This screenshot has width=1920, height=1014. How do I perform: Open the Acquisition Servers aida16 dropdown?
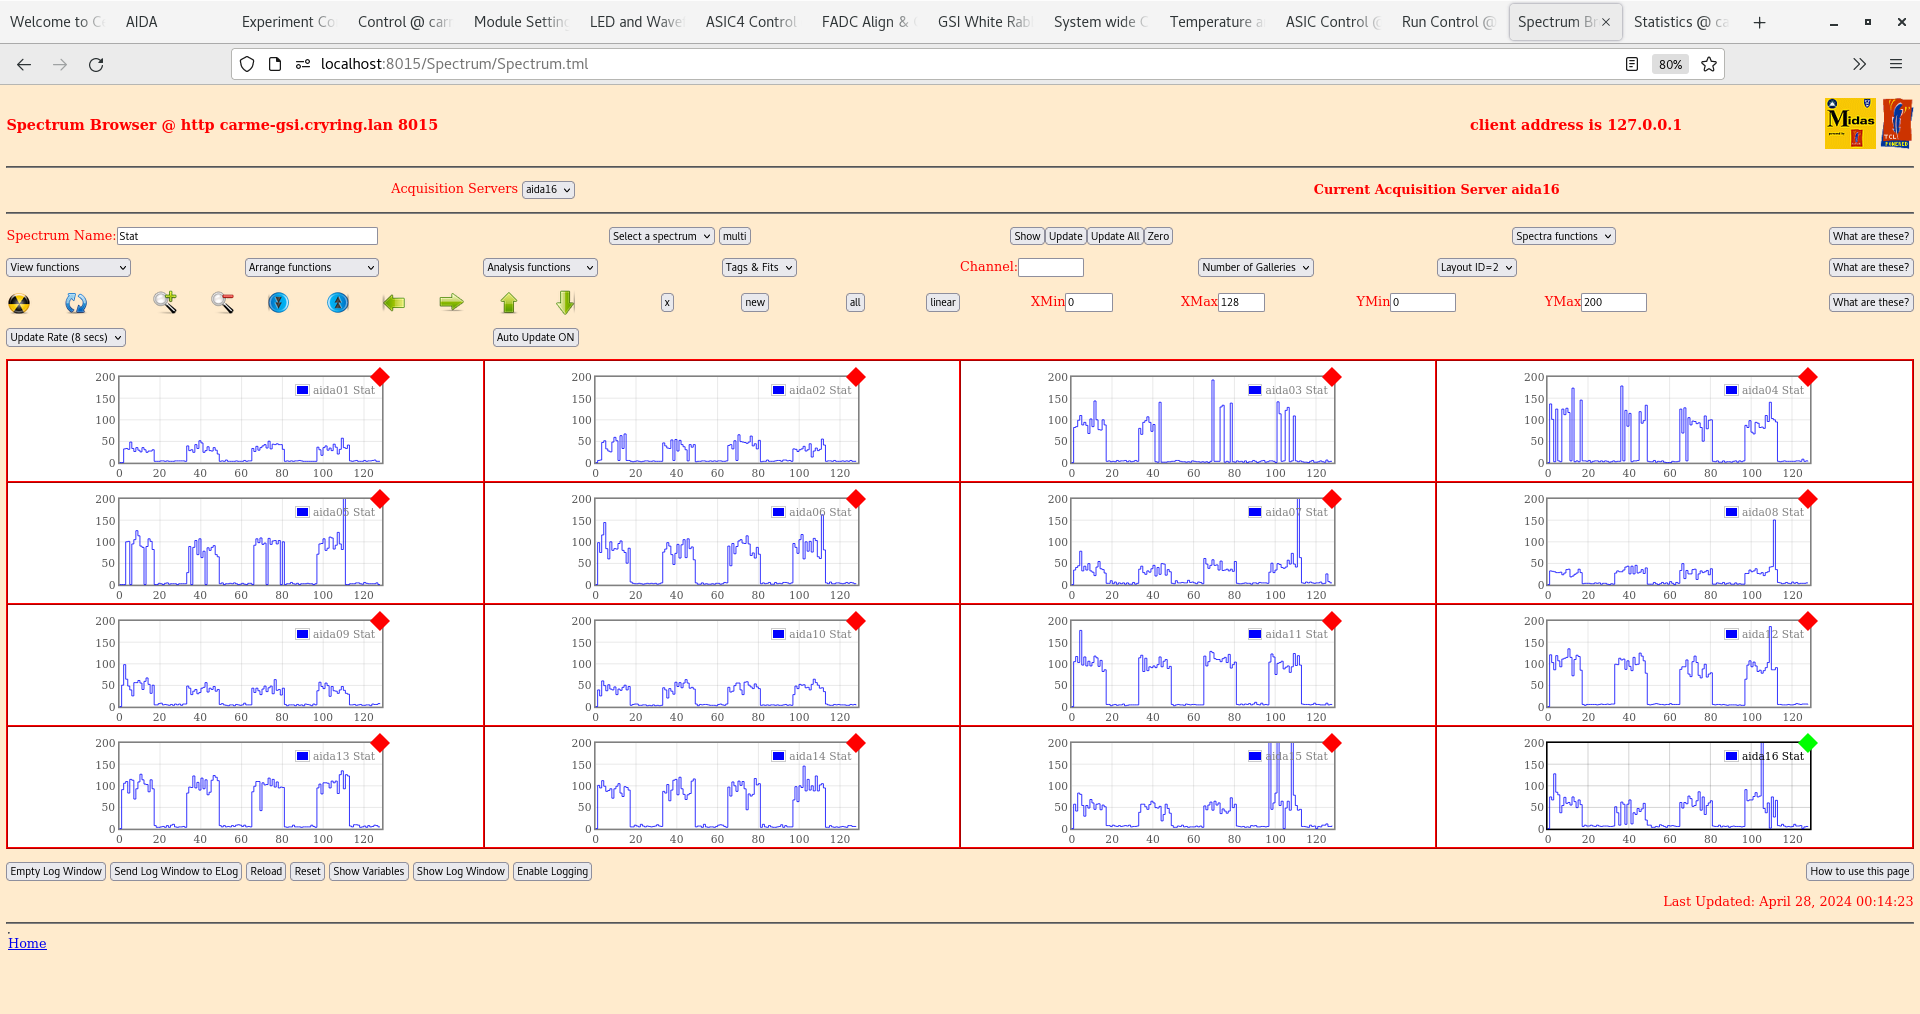pos(548,190)
